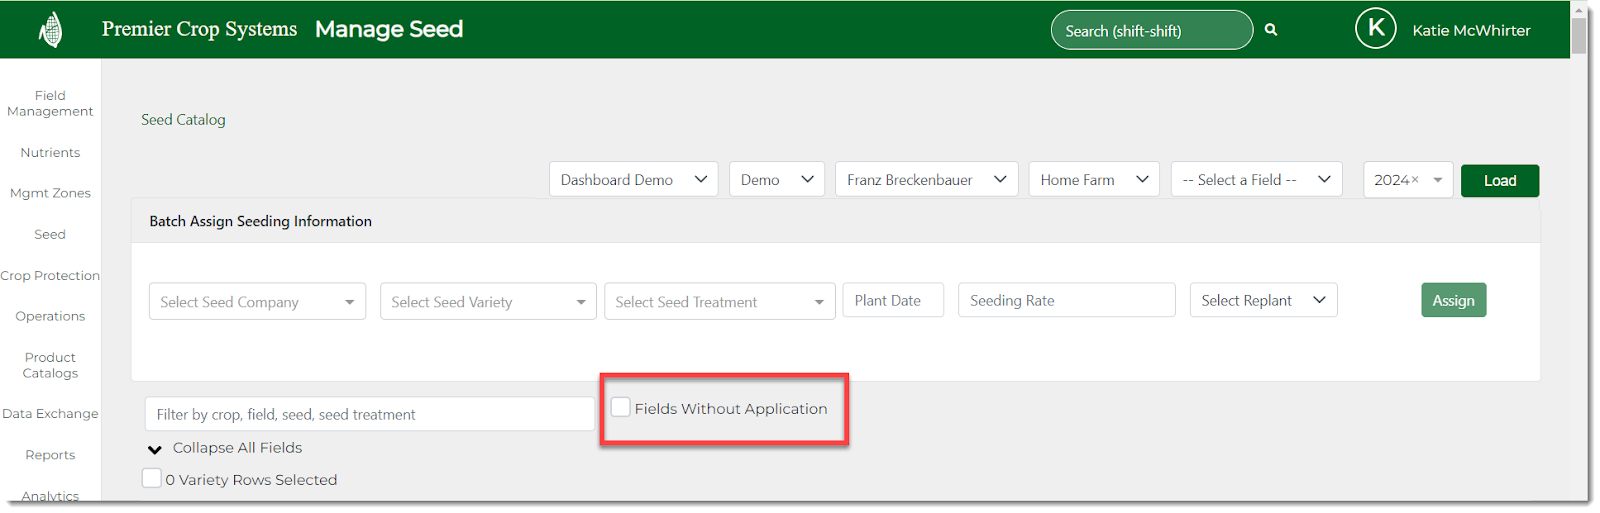Image resolution: width=1600 pixels, height=513 pixels.
Task: Check Fields Without Application box
Action: point(621,407)
